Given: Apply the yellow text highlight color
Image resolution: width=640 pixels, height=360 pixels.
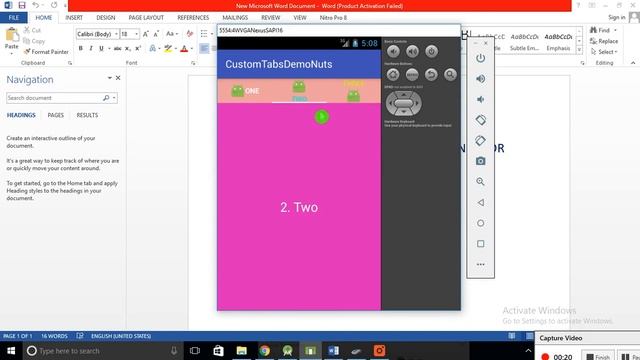Looking at the screenshot, I should tap(168, 48).
